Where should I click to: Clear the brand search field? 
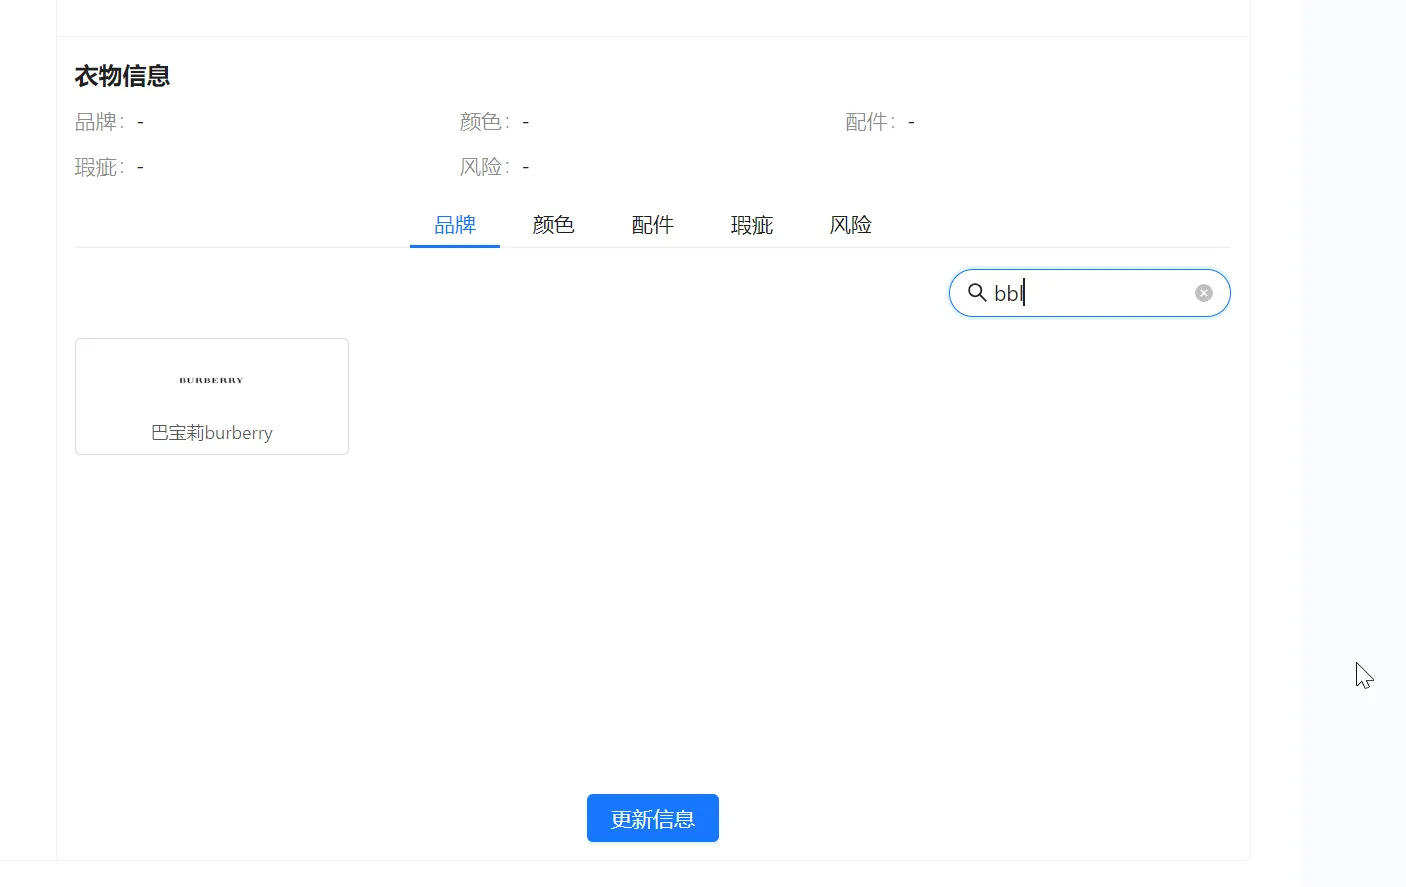coord(1204,293)
